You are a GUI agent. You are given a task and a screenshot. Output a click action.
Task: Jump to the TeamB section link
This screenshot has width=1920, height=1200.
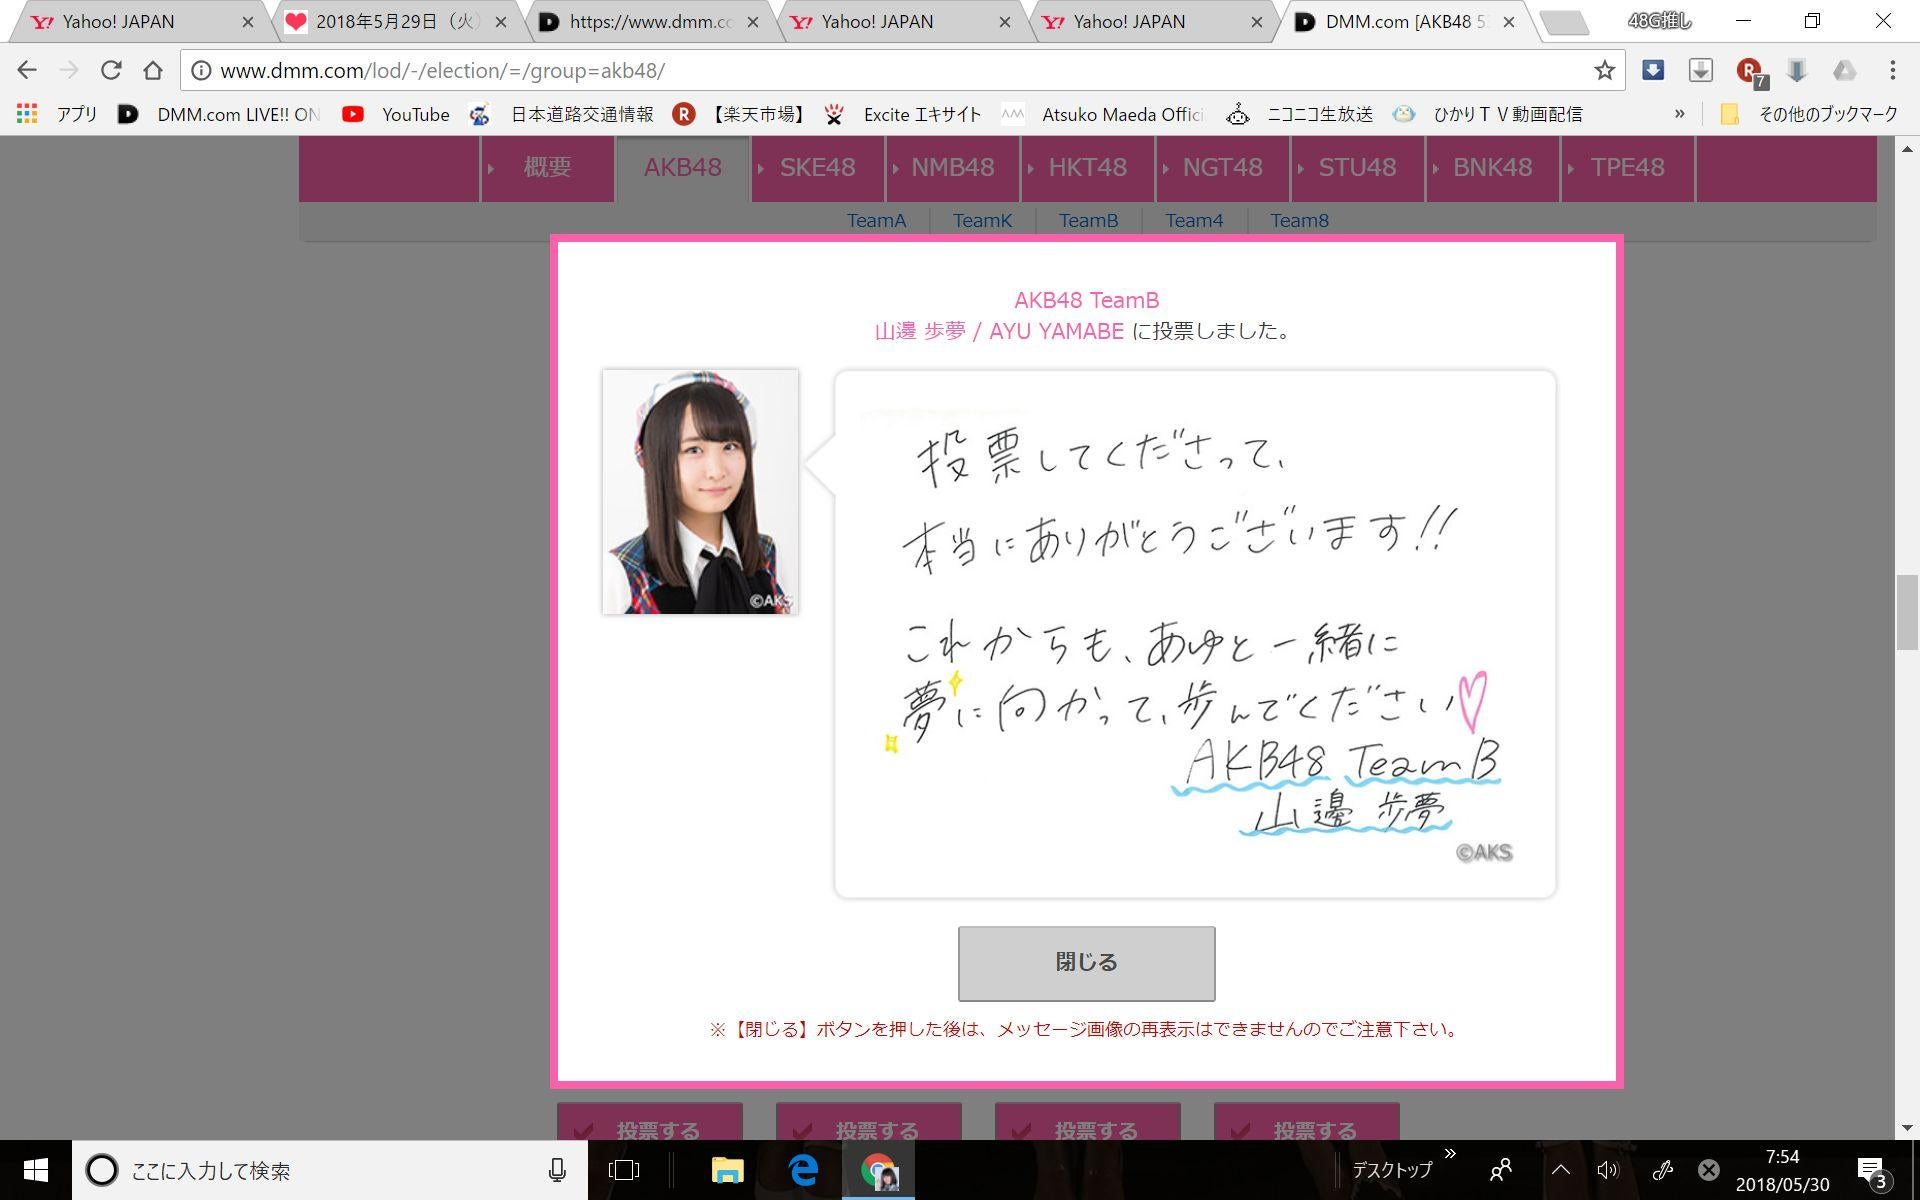pos(1088,220)
